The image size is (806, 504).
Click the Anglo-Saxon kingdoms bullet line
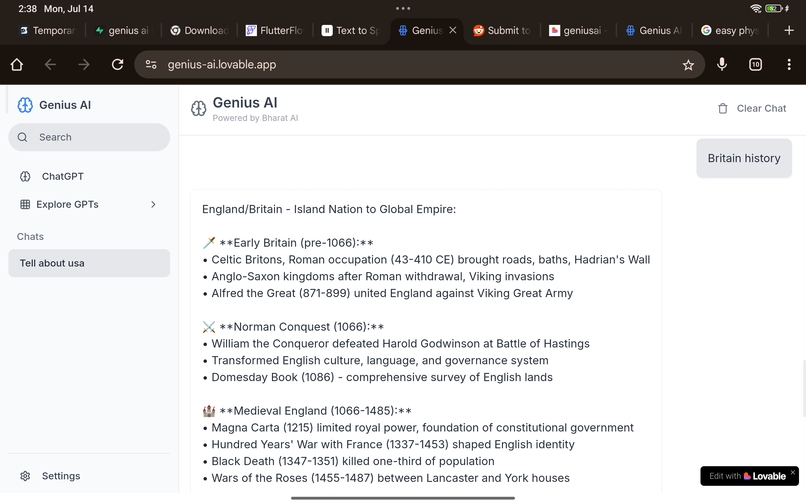(x=378, y=277)
